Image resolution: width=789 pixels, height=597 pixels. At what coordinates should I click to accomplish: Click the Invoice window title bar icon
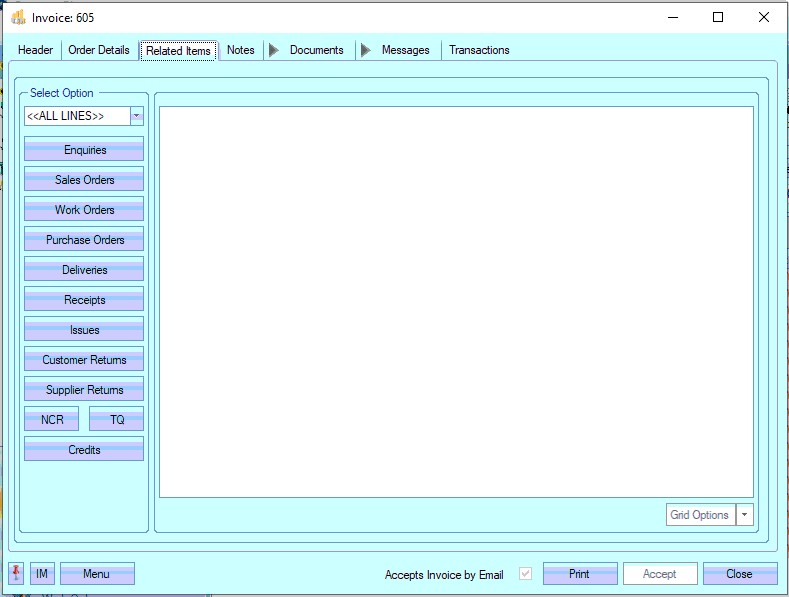[18, 18]
